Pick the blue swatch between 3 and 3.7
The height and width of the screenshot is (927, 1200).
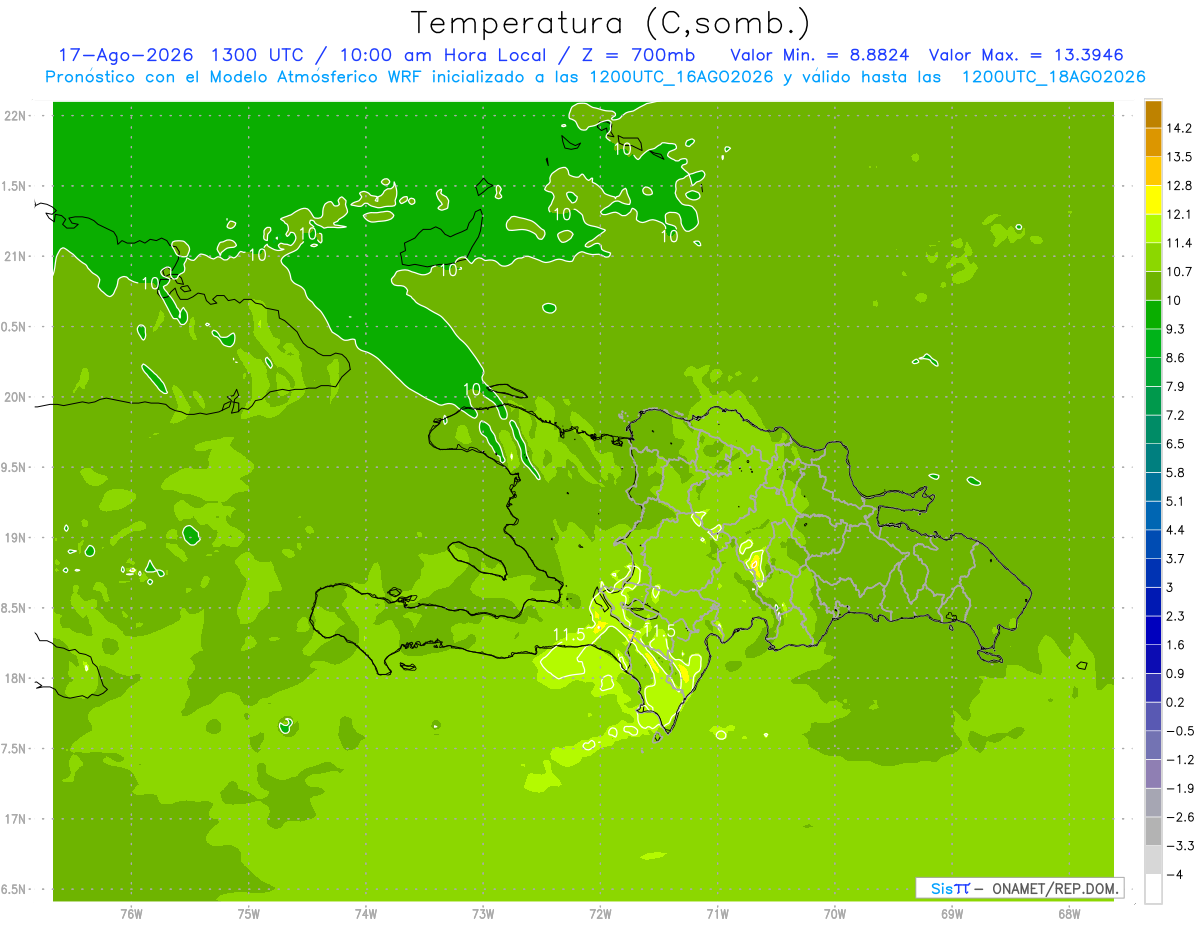[x=1153, y=573]
